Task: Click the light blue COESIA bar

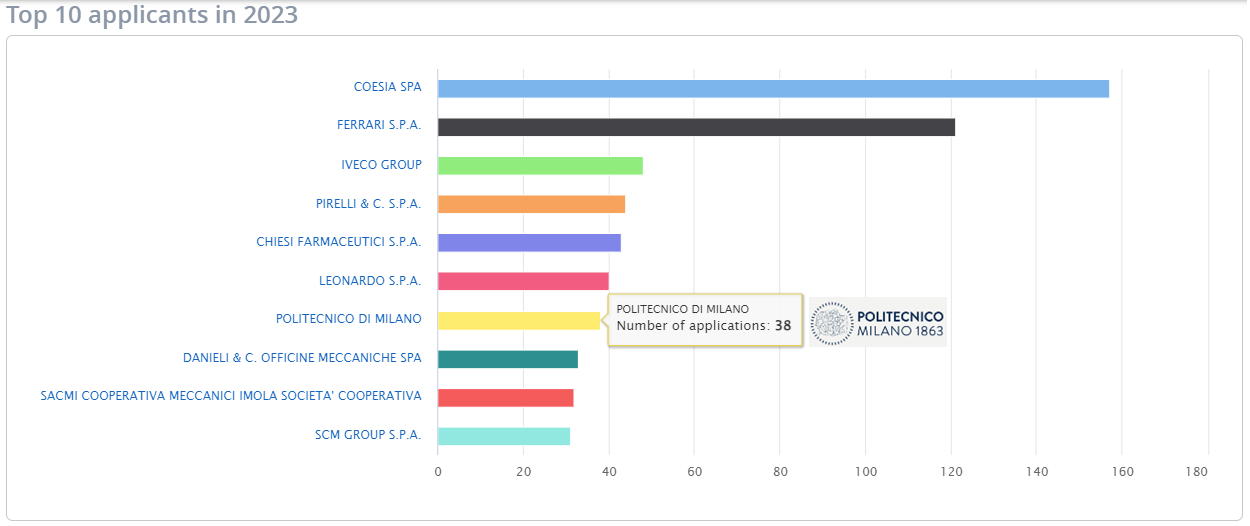Action: (x=773, y=88)
